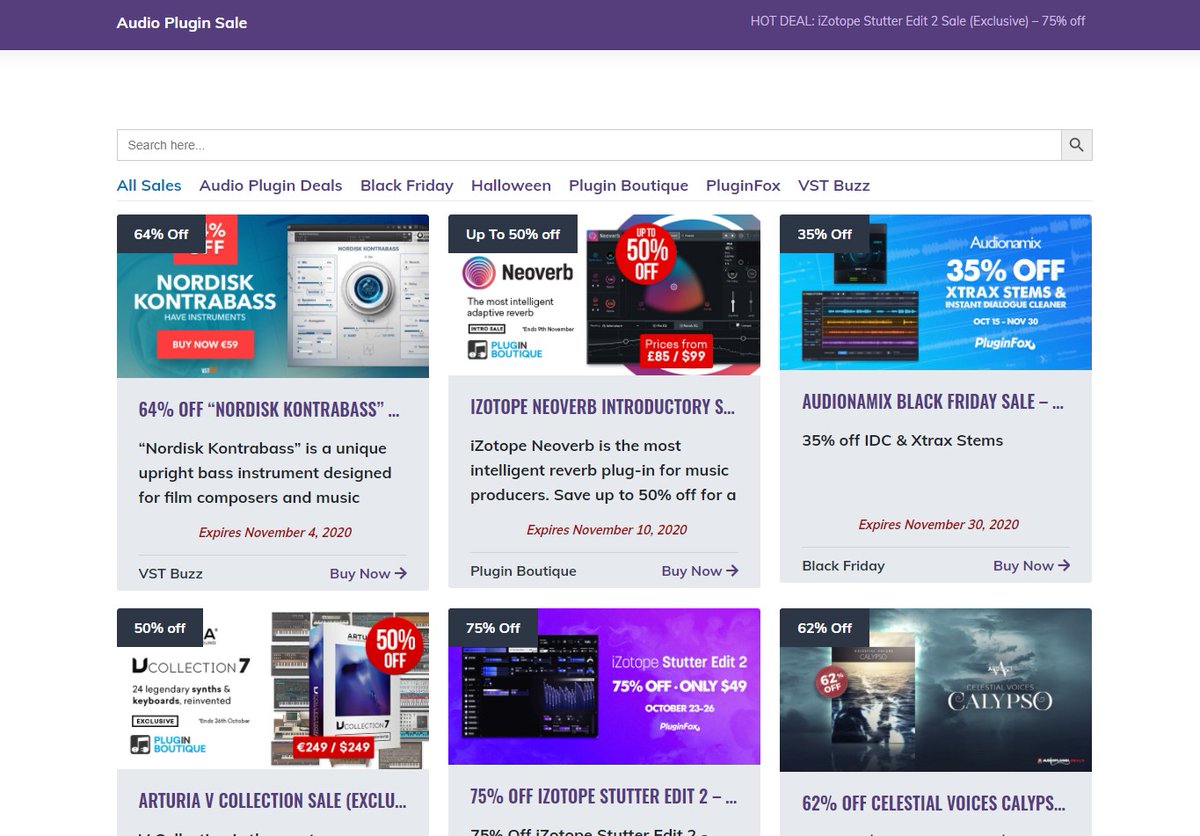The image size is (1200, 836).
Task: Click the 'Up To 50% off' badge
Action: (x=513, y=234)
